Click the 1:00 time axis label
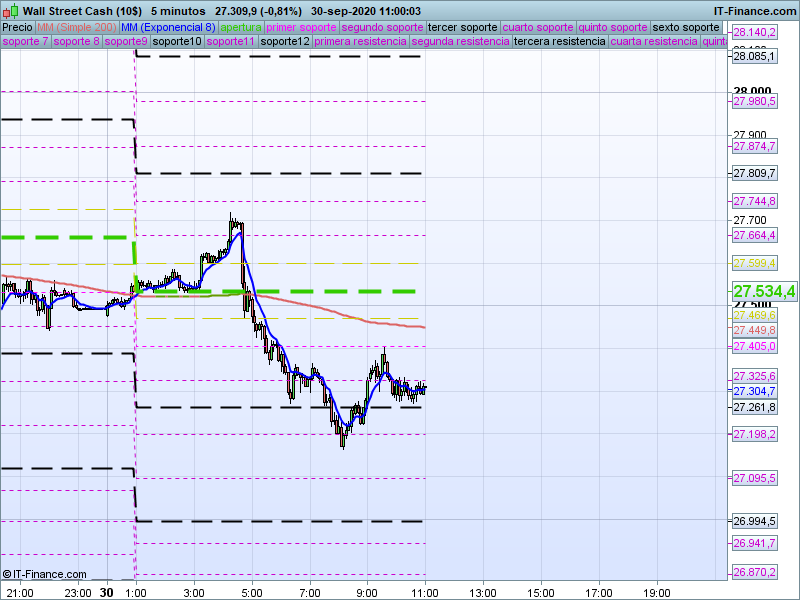 tap(136, 593)
